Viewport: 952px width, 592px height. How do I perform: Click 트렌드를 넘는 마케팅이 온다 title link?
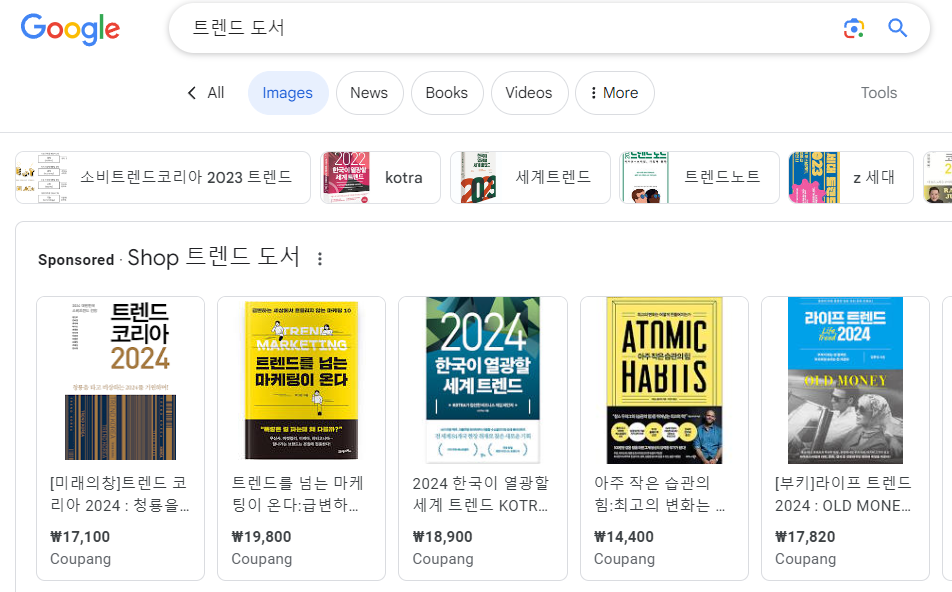coord(298,494)
